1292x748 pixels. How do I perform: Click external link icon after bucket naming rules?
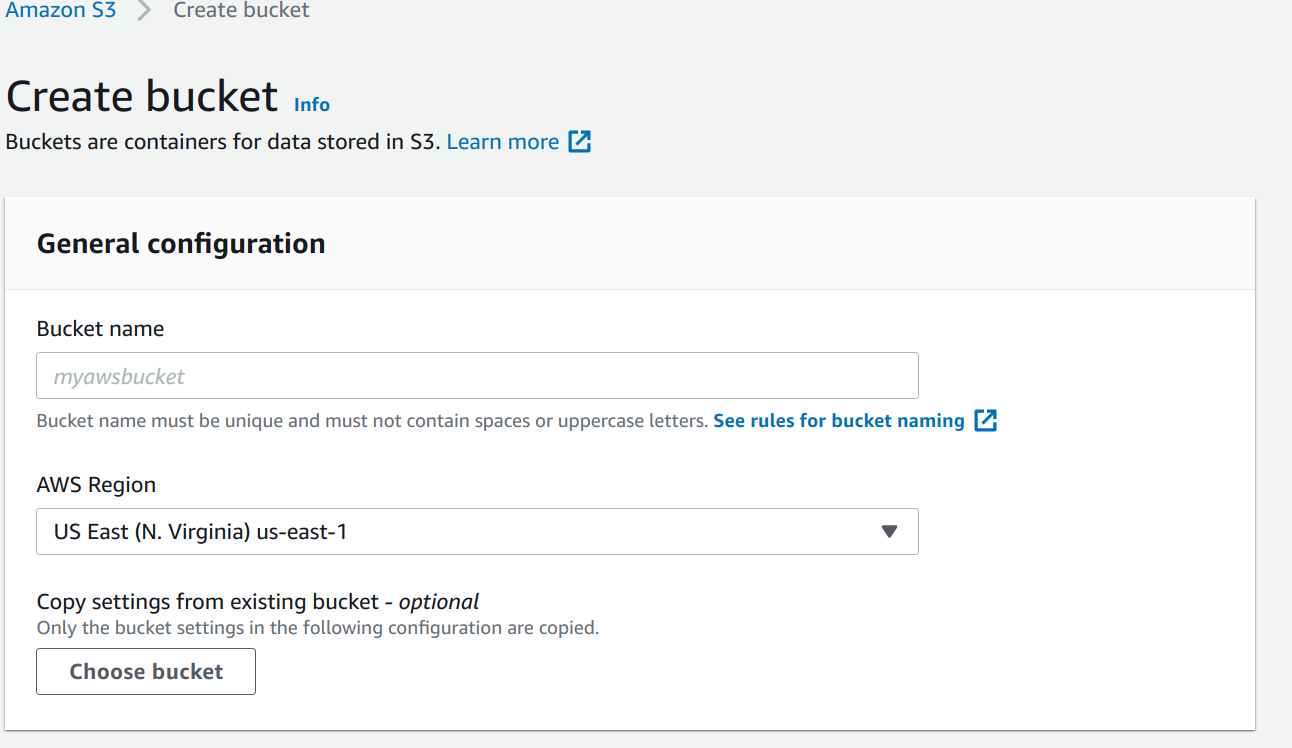tap(986, 421)
